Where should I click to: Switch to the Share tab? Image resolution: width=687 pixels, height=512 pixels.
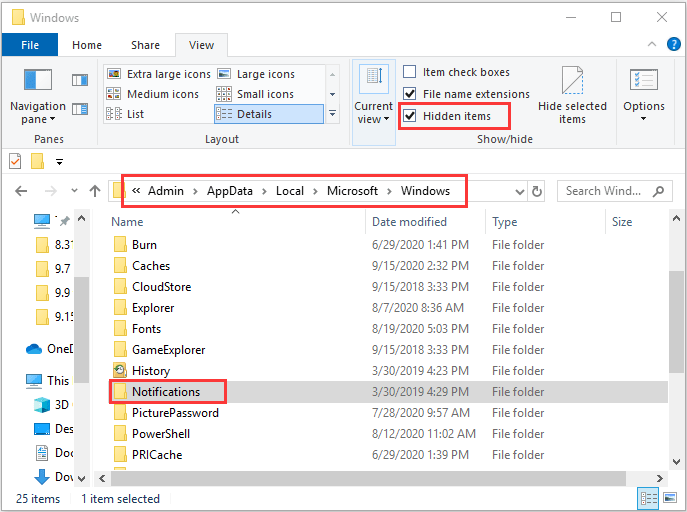tap(145, 45)
